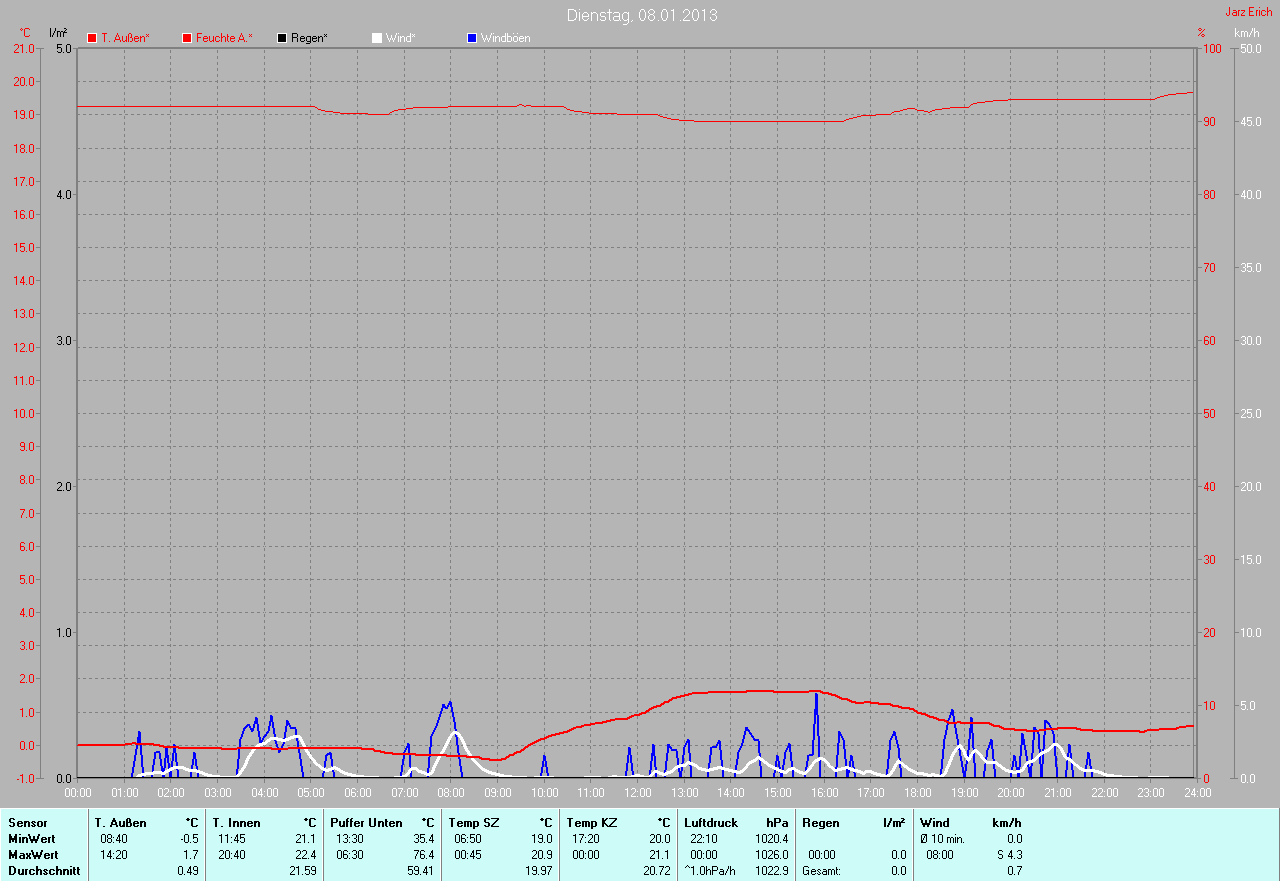Click the 12:00 time axis marker
Screen dimensions: 1280x881
637,793
